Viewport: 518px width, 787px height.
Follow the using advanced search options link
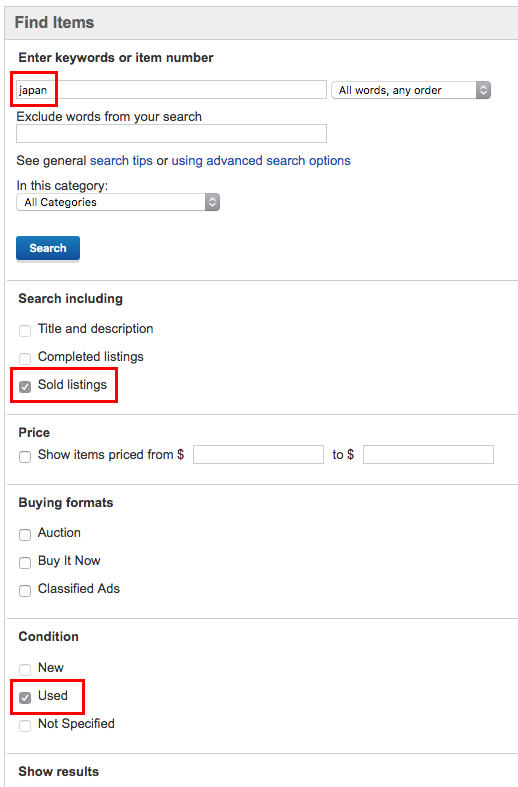click(x=261, y=161)
